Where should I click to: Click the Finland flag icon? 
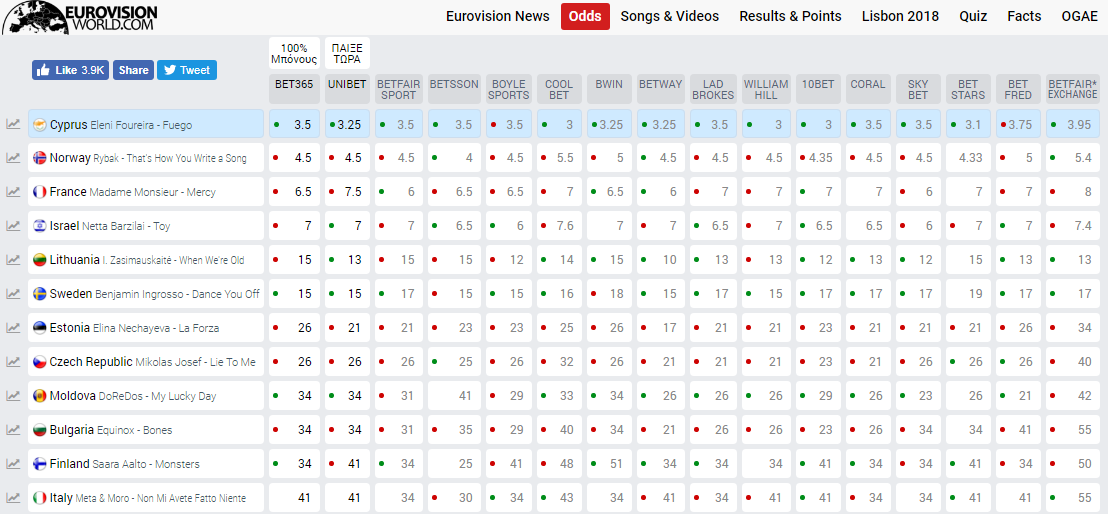pos(40,464)
